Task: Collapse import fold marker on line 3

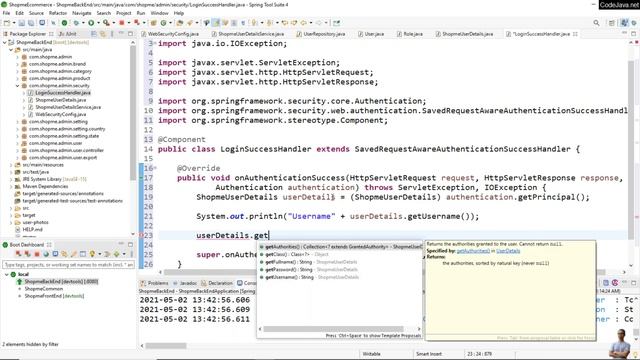Action: (155, 43)
